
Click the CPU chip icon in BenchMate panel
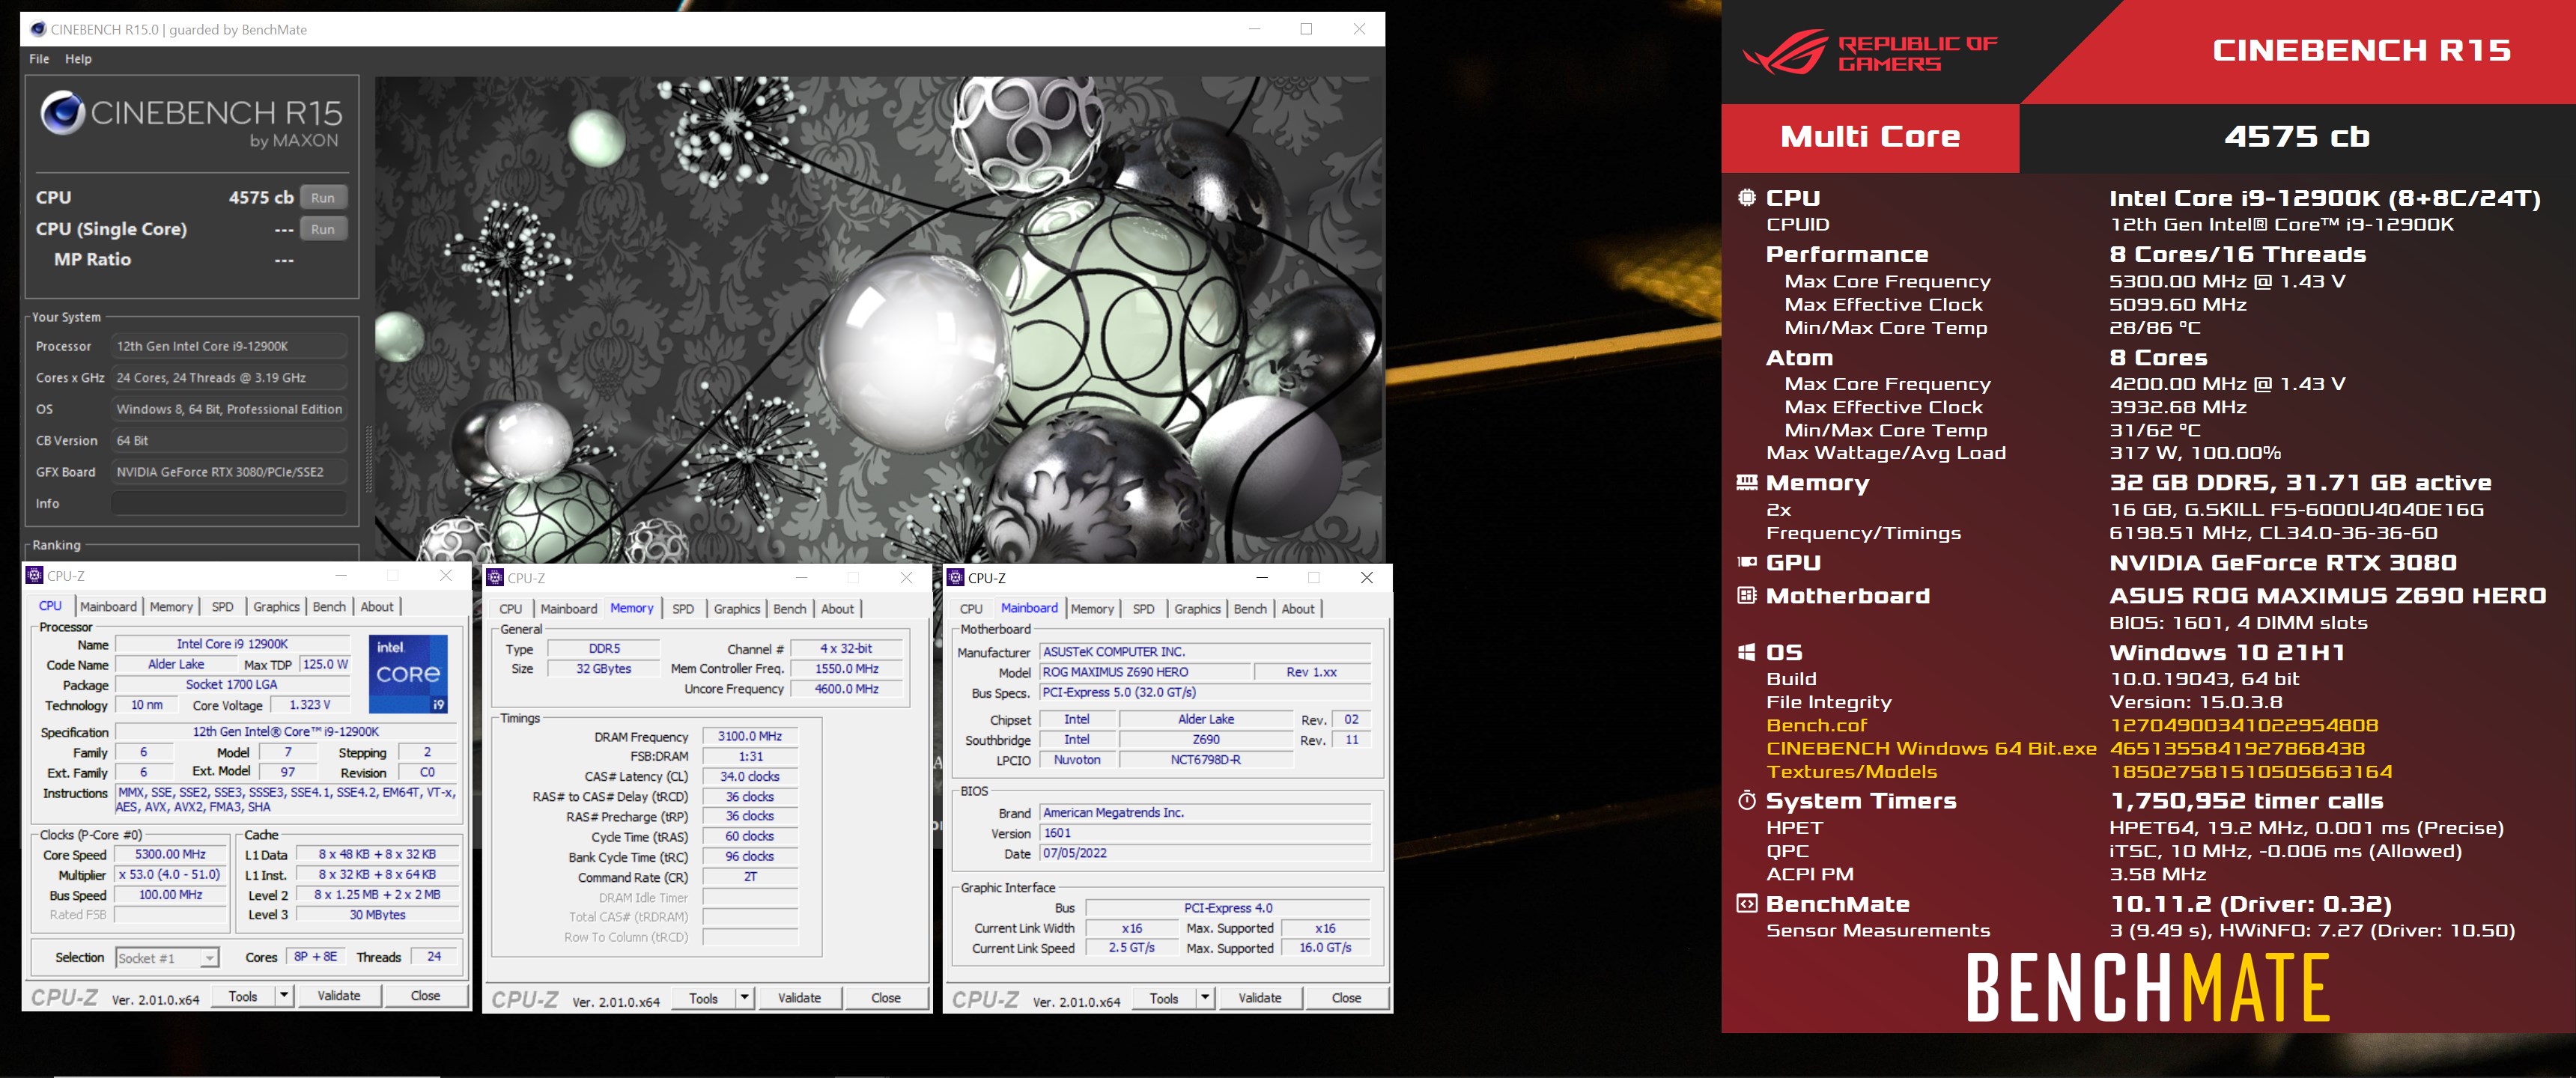pyautogui.click(x=1746, y=198)
